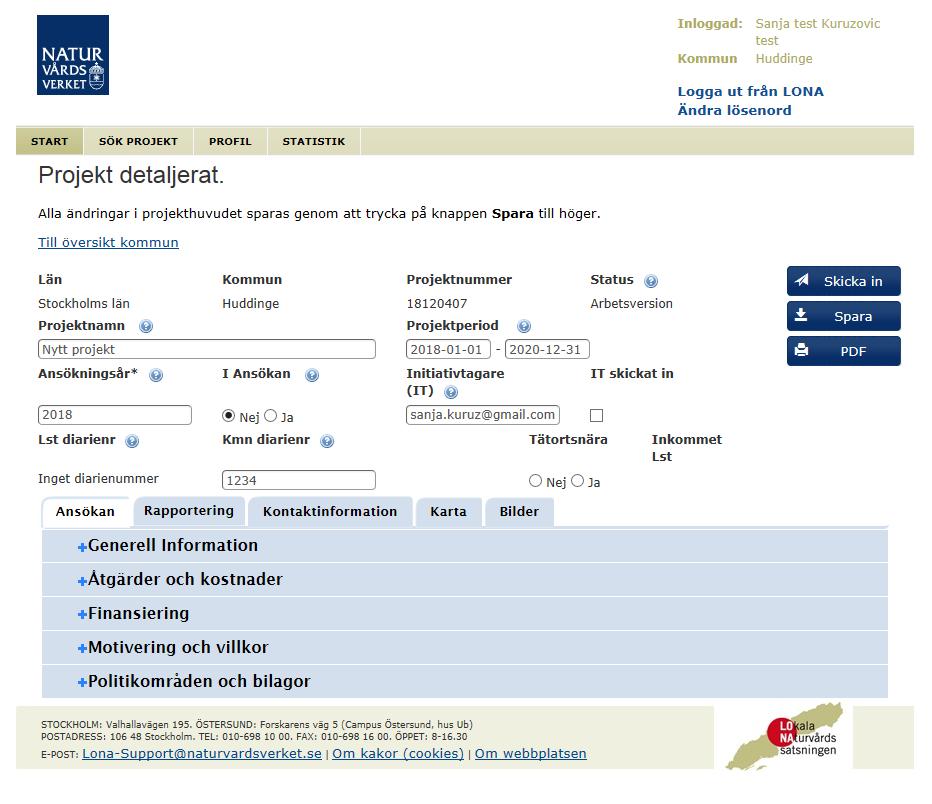This screenshot has width=932, height=804.
Task: Select Nej for Tätortsnära
Action: tap(535, 481)
